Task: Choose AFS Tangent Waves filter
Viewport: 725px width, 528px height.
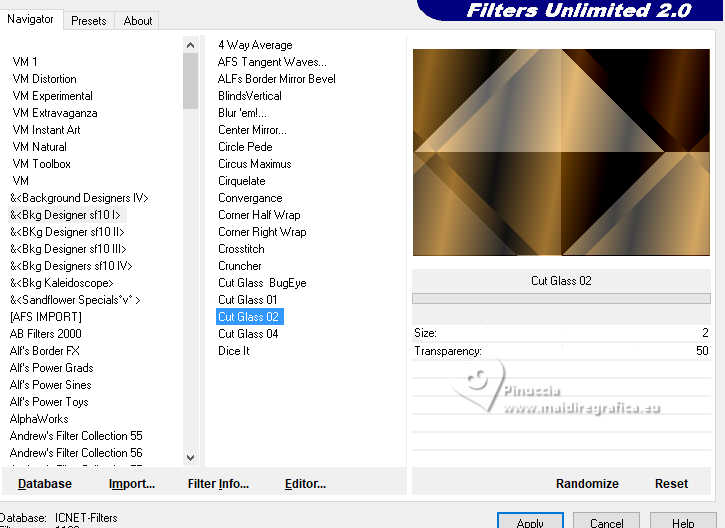Action: (x=272, y=62)
